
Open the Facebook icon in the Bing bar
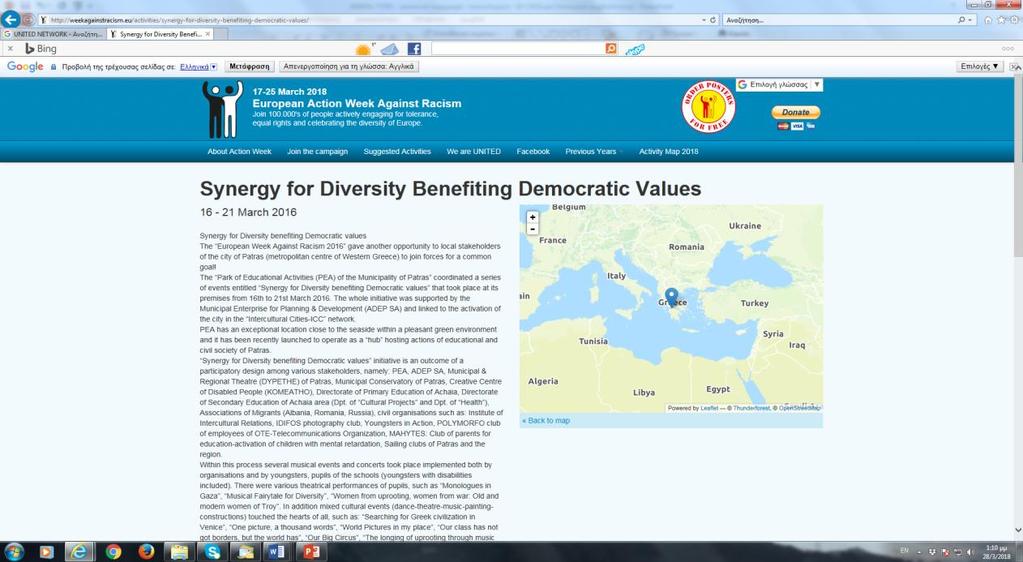414,49
